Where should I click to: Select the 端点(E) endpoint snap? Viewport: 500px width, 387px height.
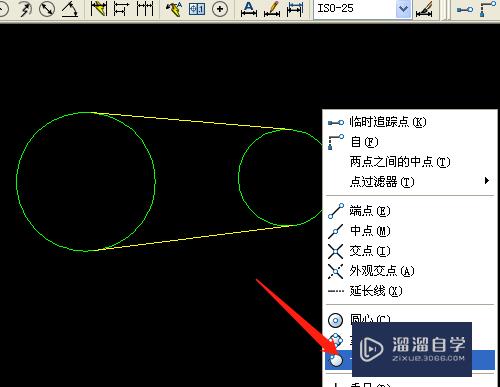click(410, 211)
